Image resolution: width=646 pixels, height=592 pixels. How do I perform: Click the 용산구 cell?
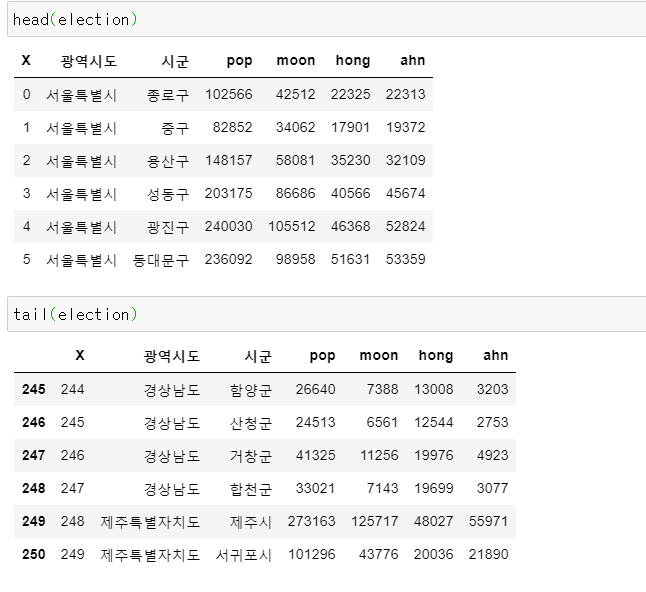point(168,161)
